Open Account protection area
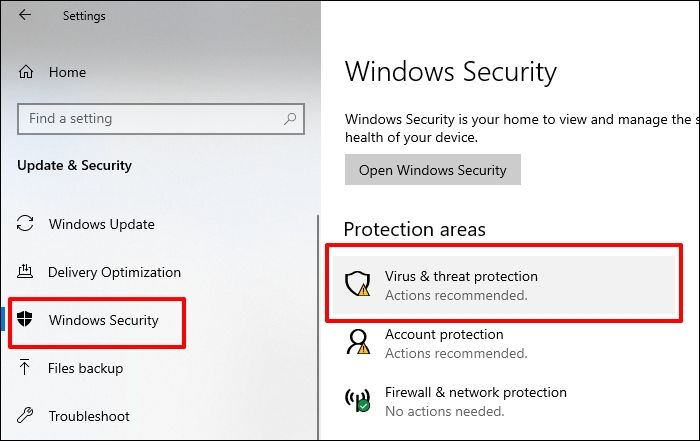Viewport: 700px width, 441px height. (x=444, y=335)
